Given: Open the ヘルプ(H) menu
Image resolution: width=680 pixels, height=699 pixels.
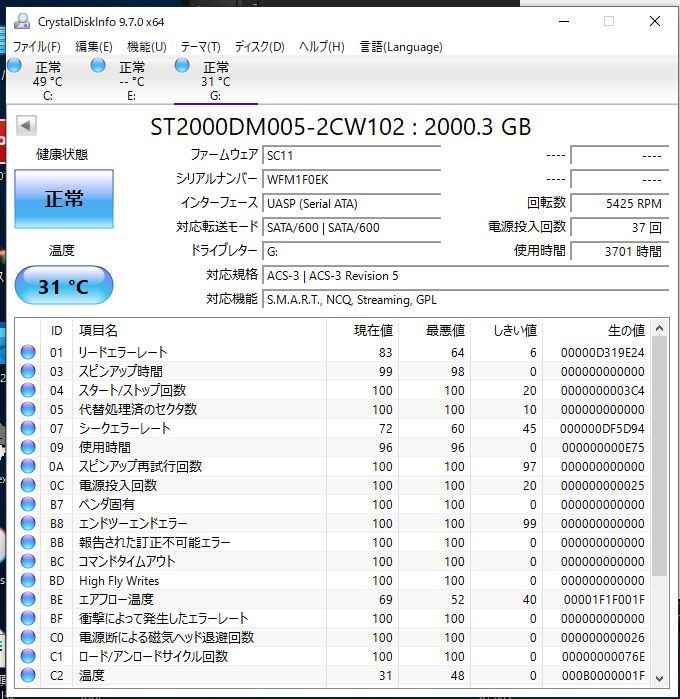Looking at the screenshot, I should pyautogui.click(x=321, y=47).
